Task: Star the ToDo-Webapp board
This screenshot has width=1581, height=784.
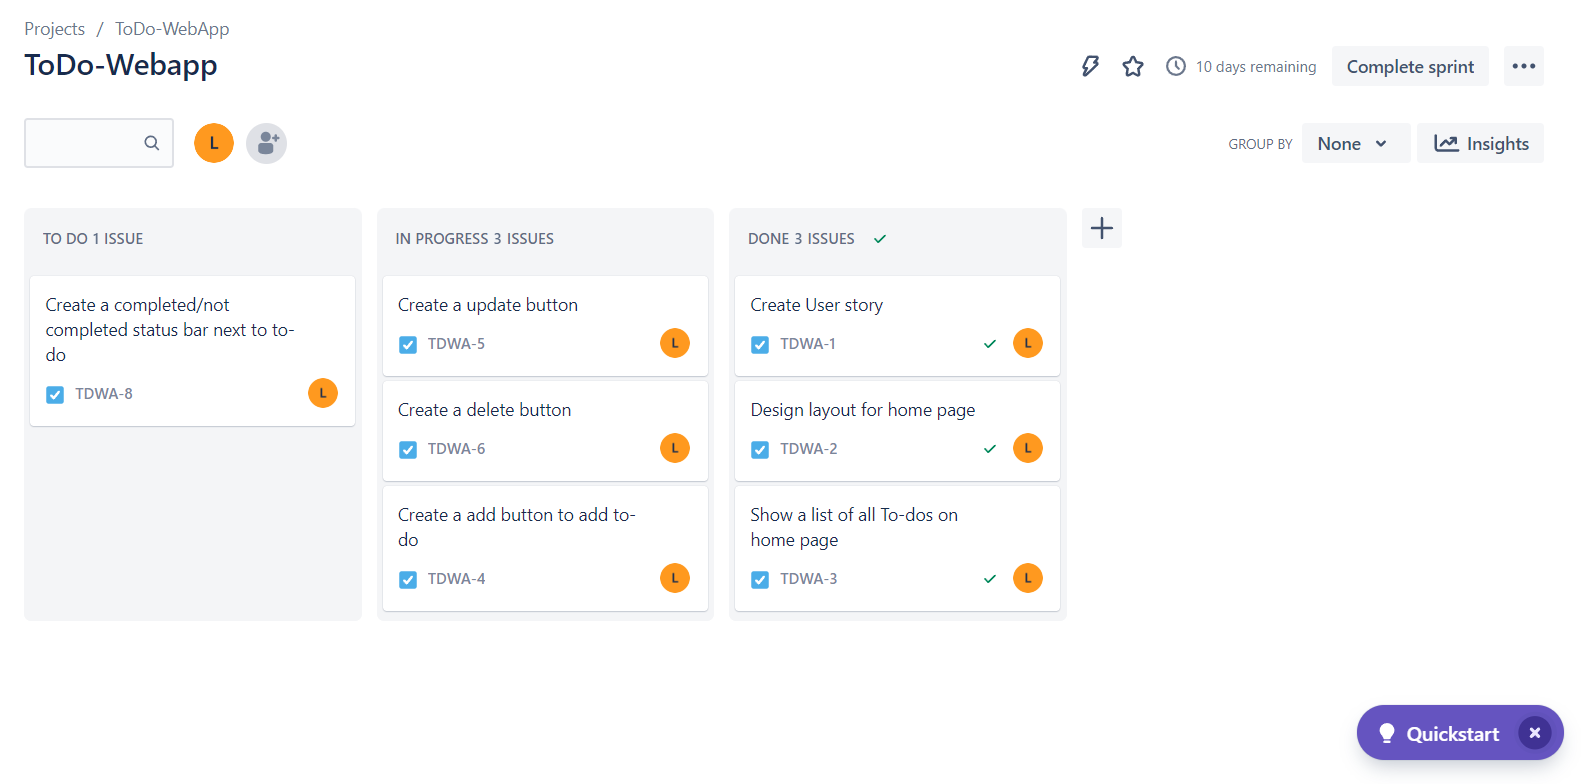Action: (x=1133, y=66)
